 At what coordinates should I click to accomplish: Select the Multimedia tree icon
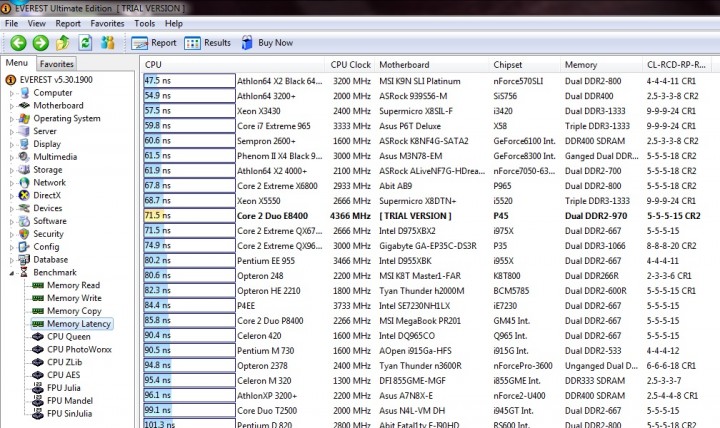pyautogui.click(x=24, y=157)
